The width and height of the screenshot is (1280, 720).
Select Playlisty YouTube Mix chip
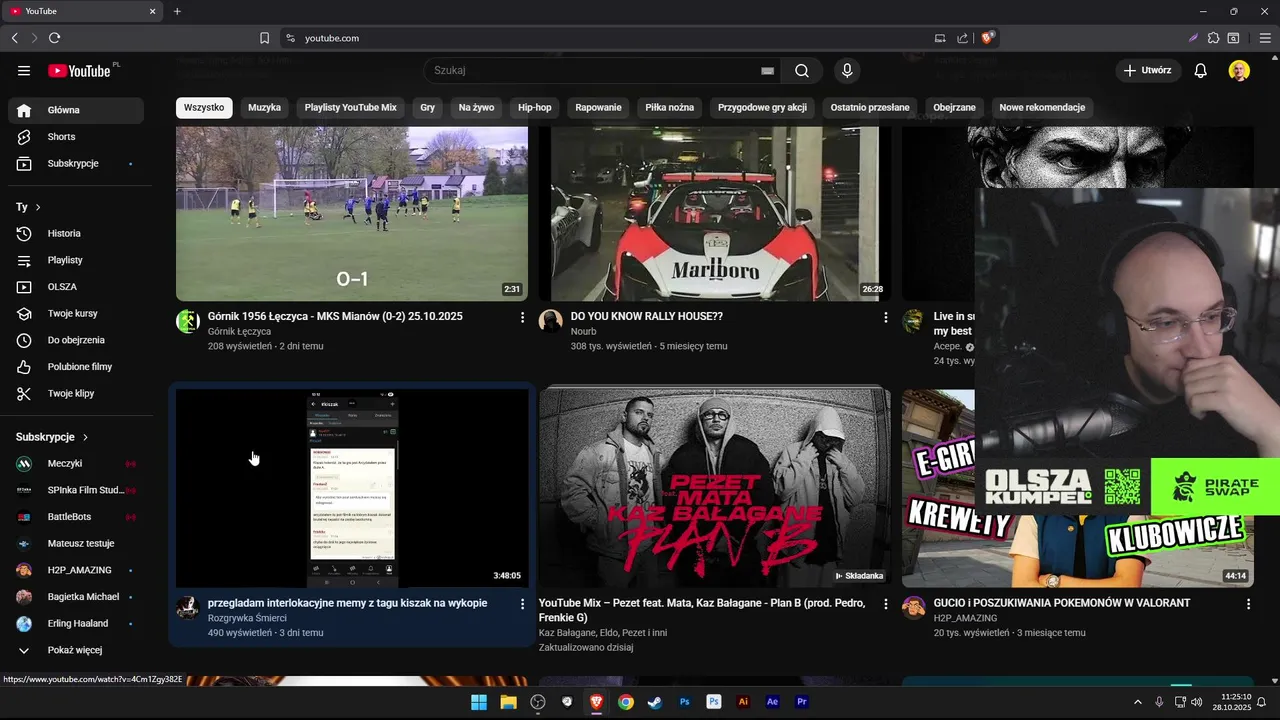pyautogui.click(x=351, y=107)
